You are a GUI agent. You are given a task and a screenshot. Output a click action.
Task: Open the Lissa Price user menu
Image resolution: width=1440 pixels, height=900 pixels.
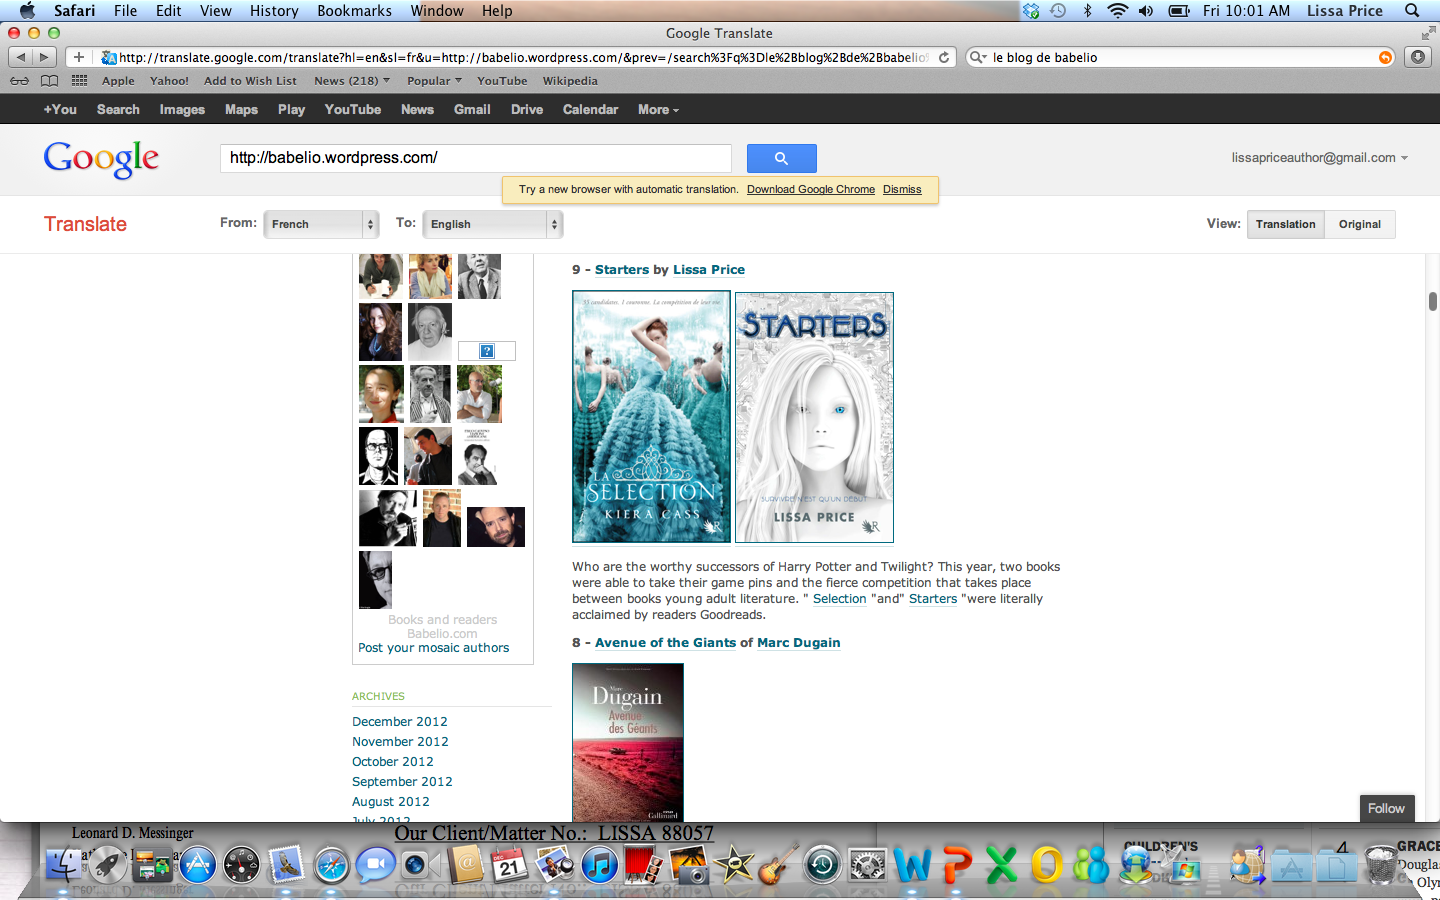coord(1345,11)
